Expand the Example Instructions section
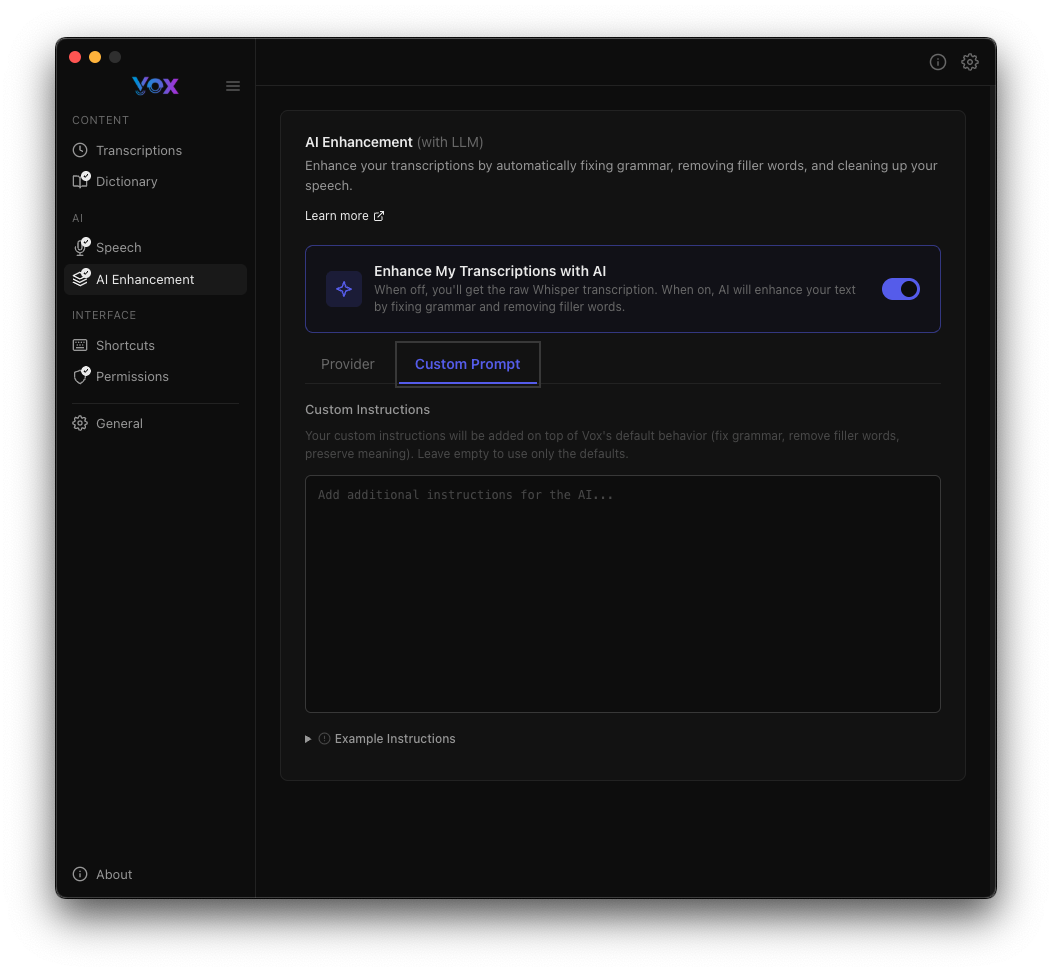The image size is (1052, 972). coord(386,738)
